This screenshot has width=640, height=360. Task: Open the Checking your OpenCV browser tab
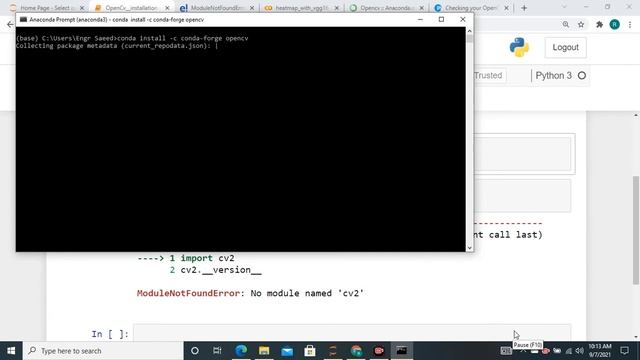pyautogui.click(x=471, y=8)
